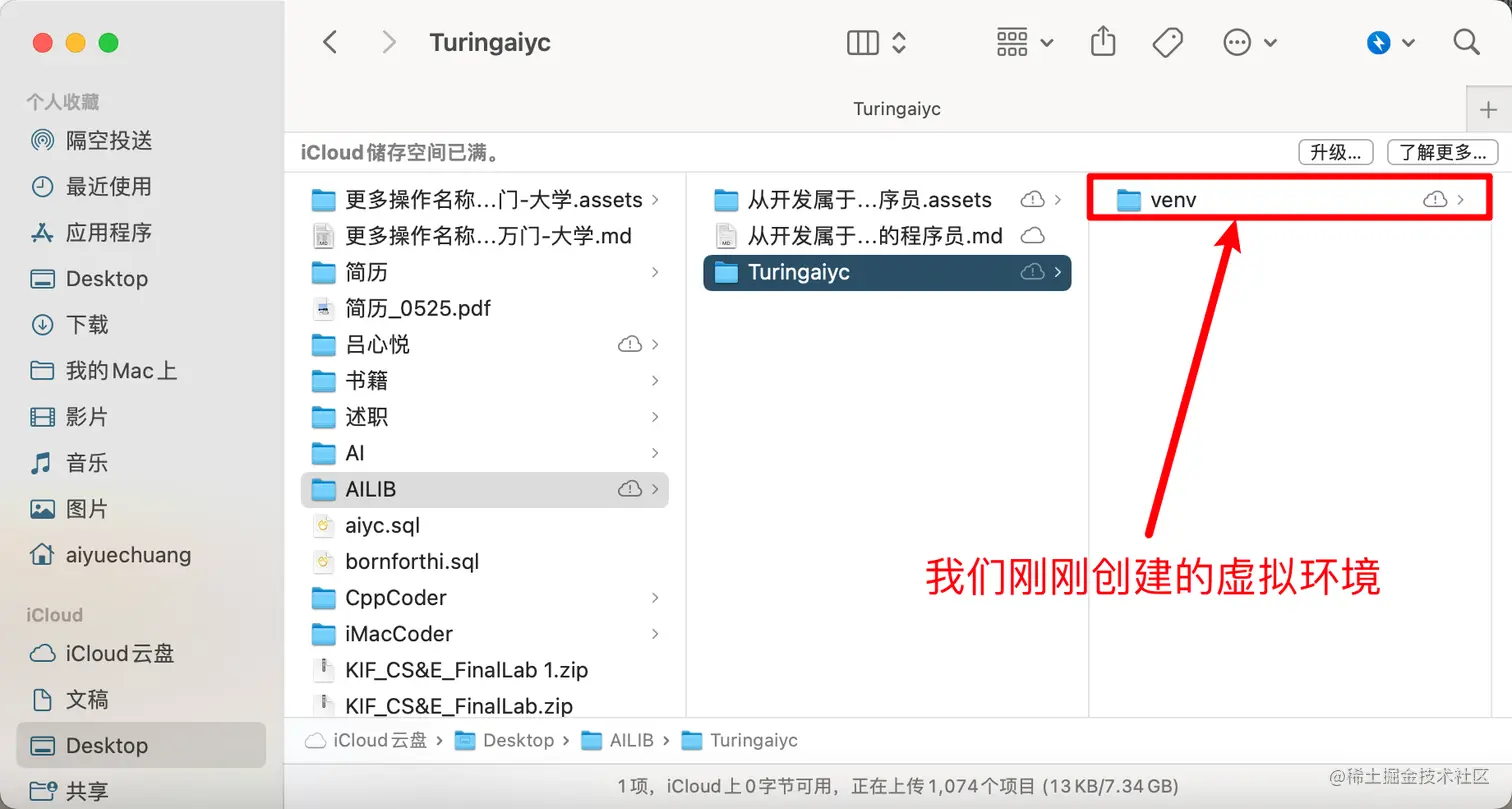Click the 升级... button

coord(1336,152)
